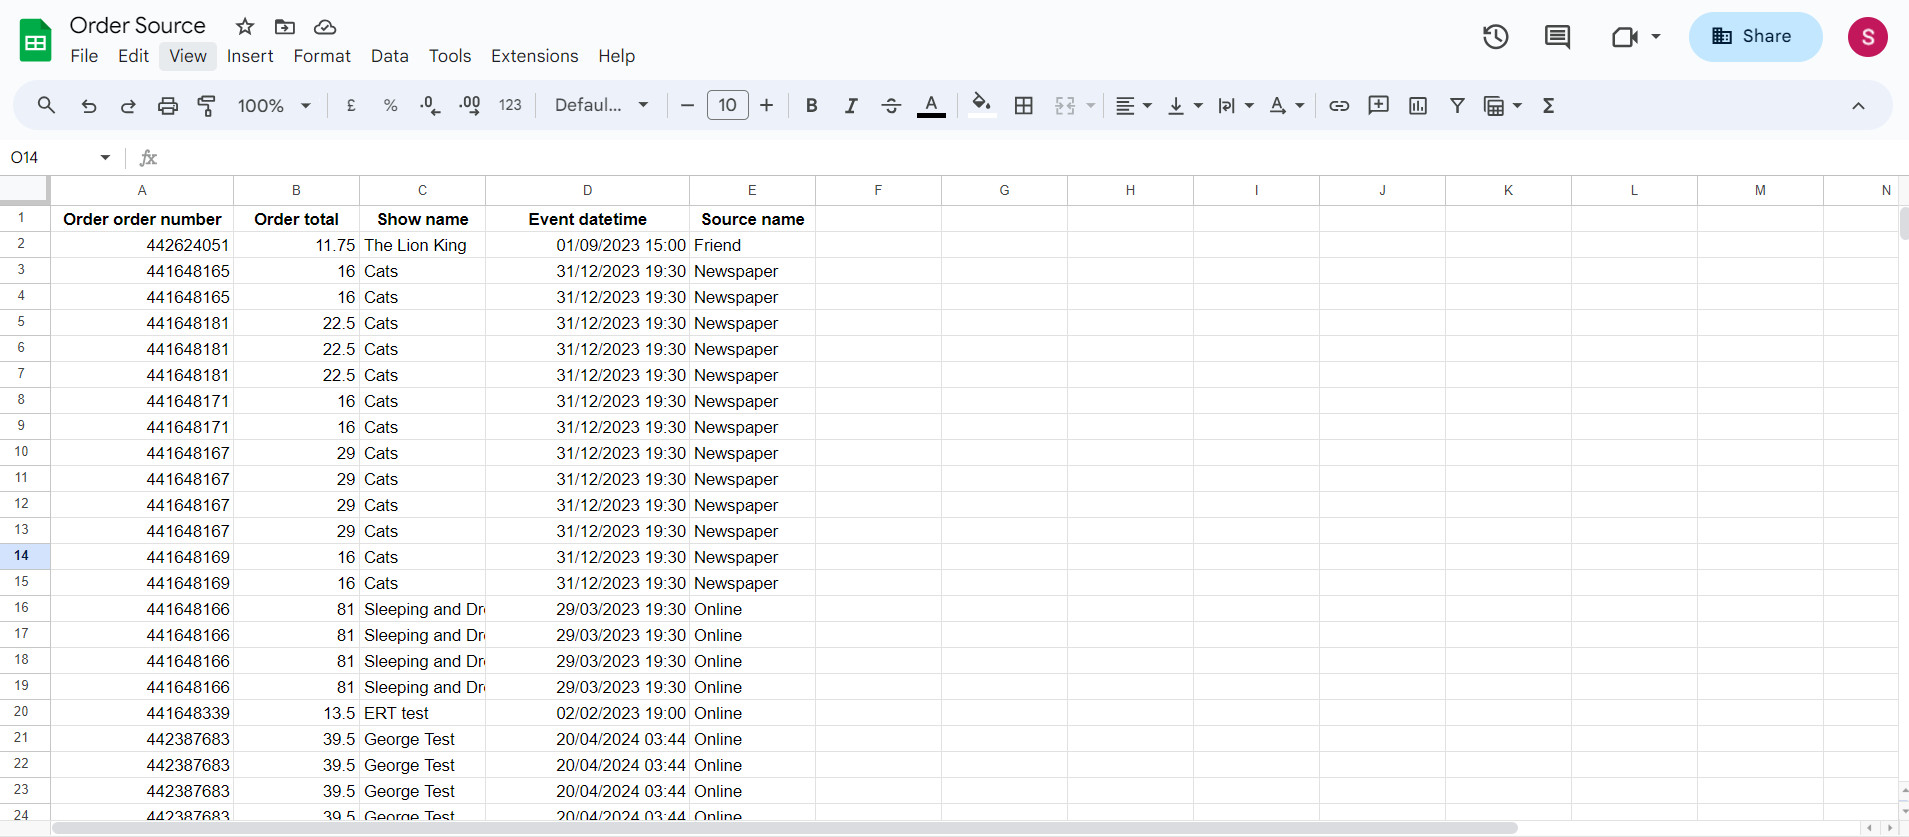Increase font size with plus button
Image resolution: width=1909 pixels, height=837 pixels.
pyautogui.click(x=766, y=105)
